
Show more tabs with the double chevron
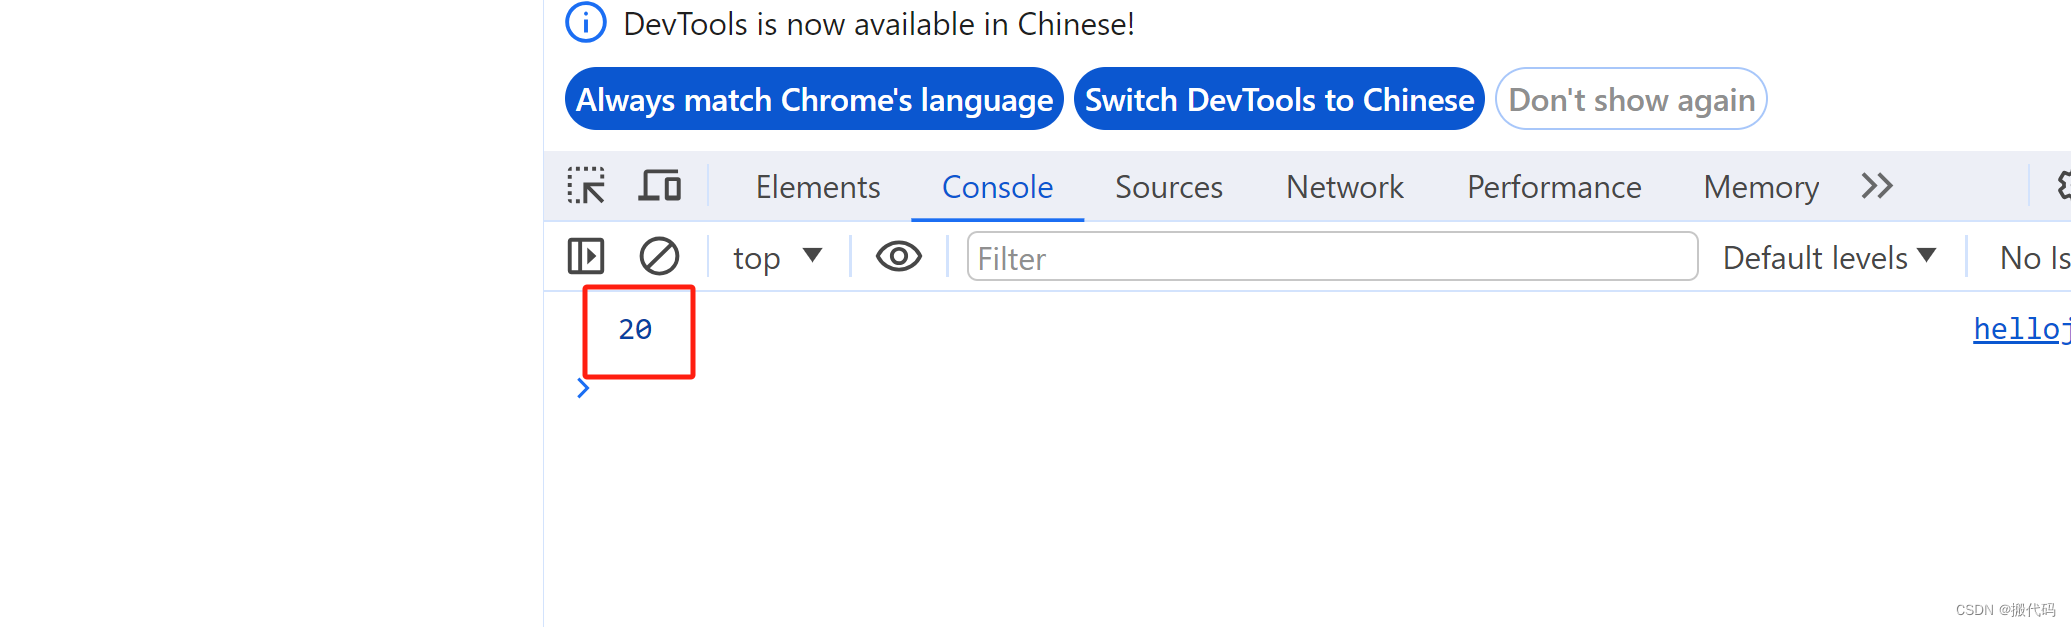pos(1876,186)
